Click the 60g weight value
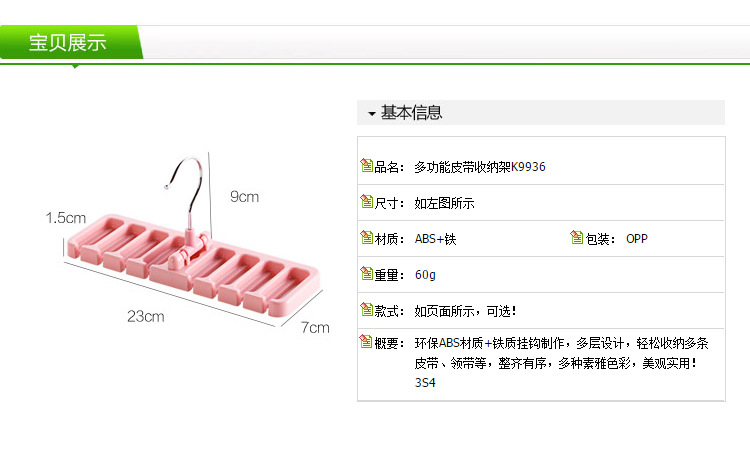The height and width of the screenshot is (450, 750). click(425, 275)
